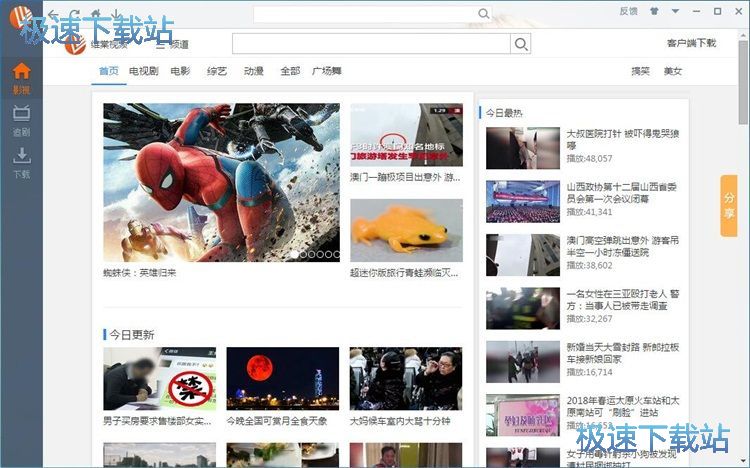
Task: Click the 新婚当天大雪封路 headline
Action: (623, 353)
